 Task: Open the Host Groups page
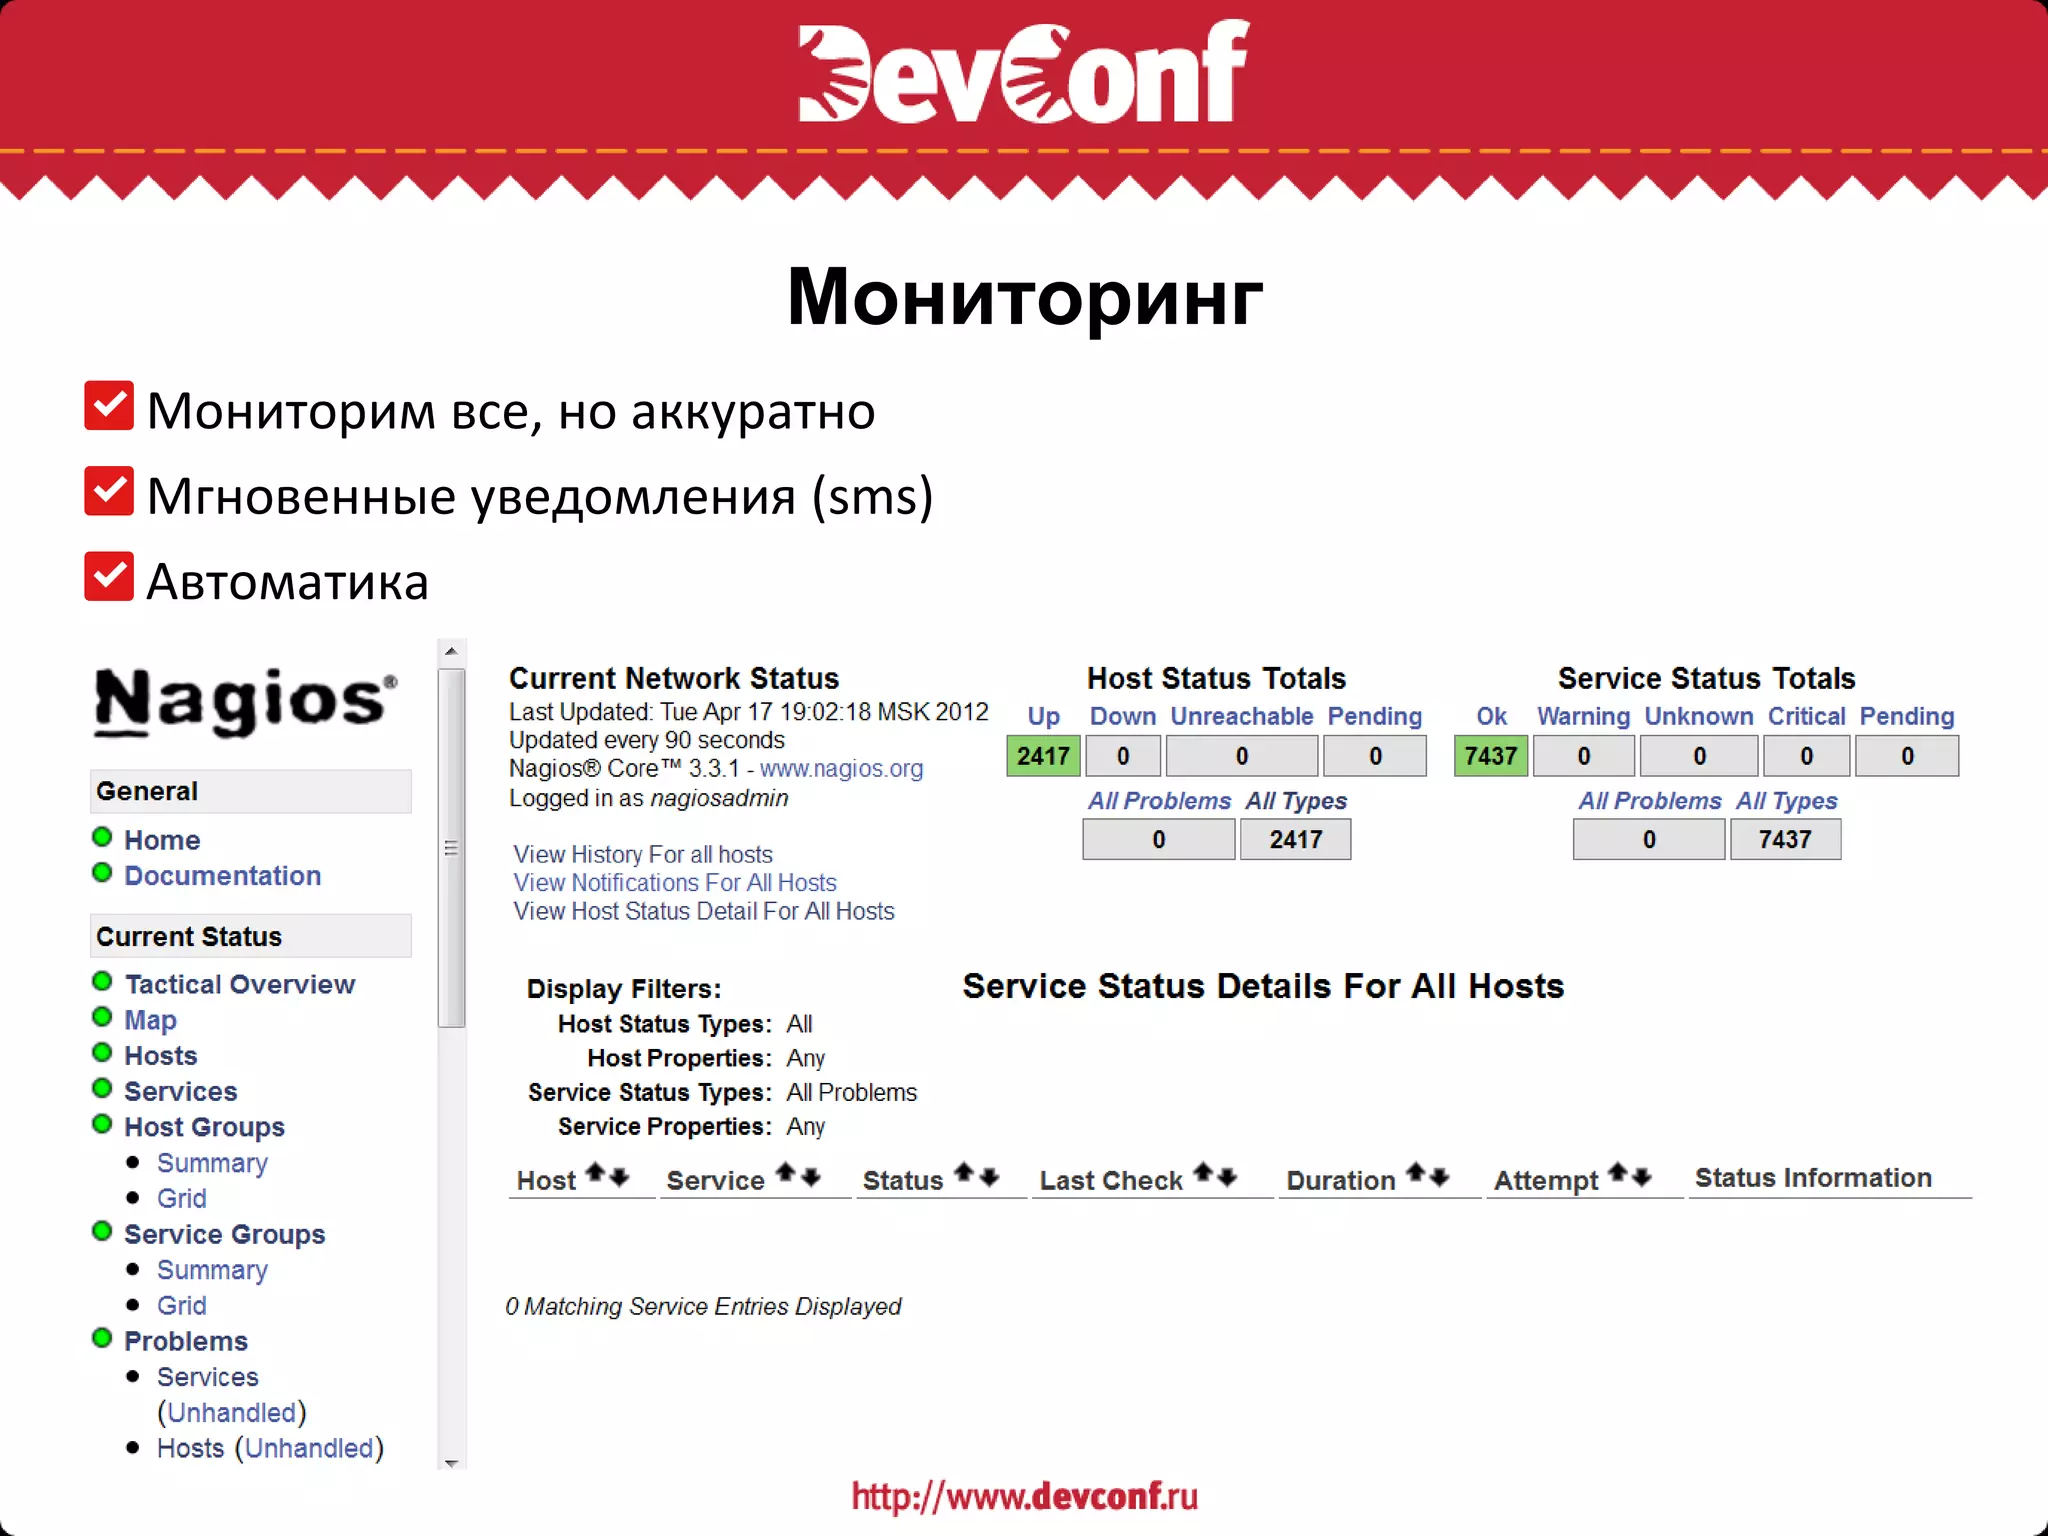pos(204,1127)
